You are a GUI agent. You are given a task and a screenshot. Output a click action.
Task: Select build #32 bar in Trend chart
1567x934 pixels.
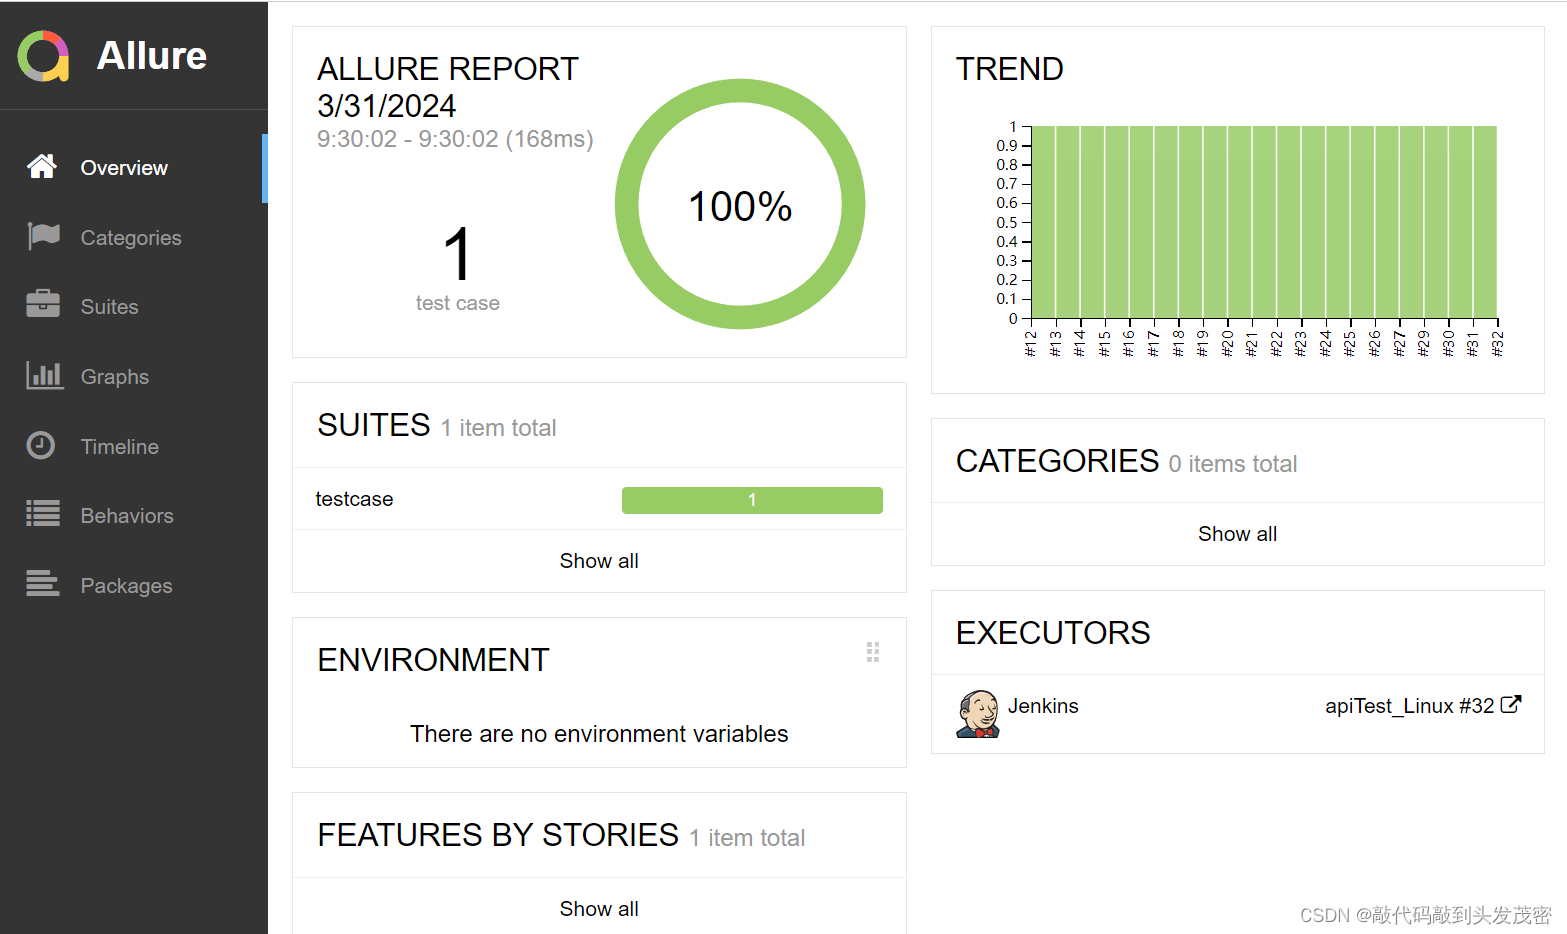pos(1485,222)
